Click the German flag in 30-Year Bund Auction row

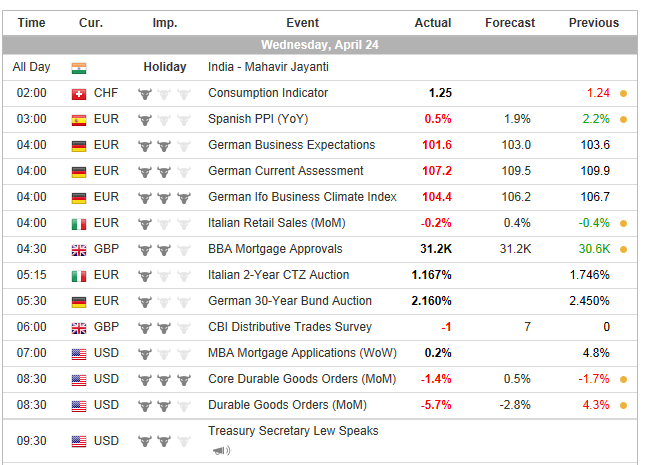click(x=79, y=302)
